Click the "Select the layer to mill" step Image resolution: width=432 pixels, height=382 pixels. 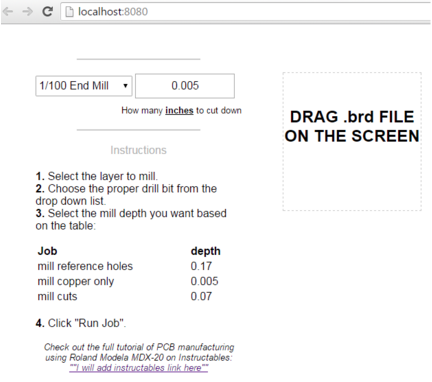pos(97,176)
